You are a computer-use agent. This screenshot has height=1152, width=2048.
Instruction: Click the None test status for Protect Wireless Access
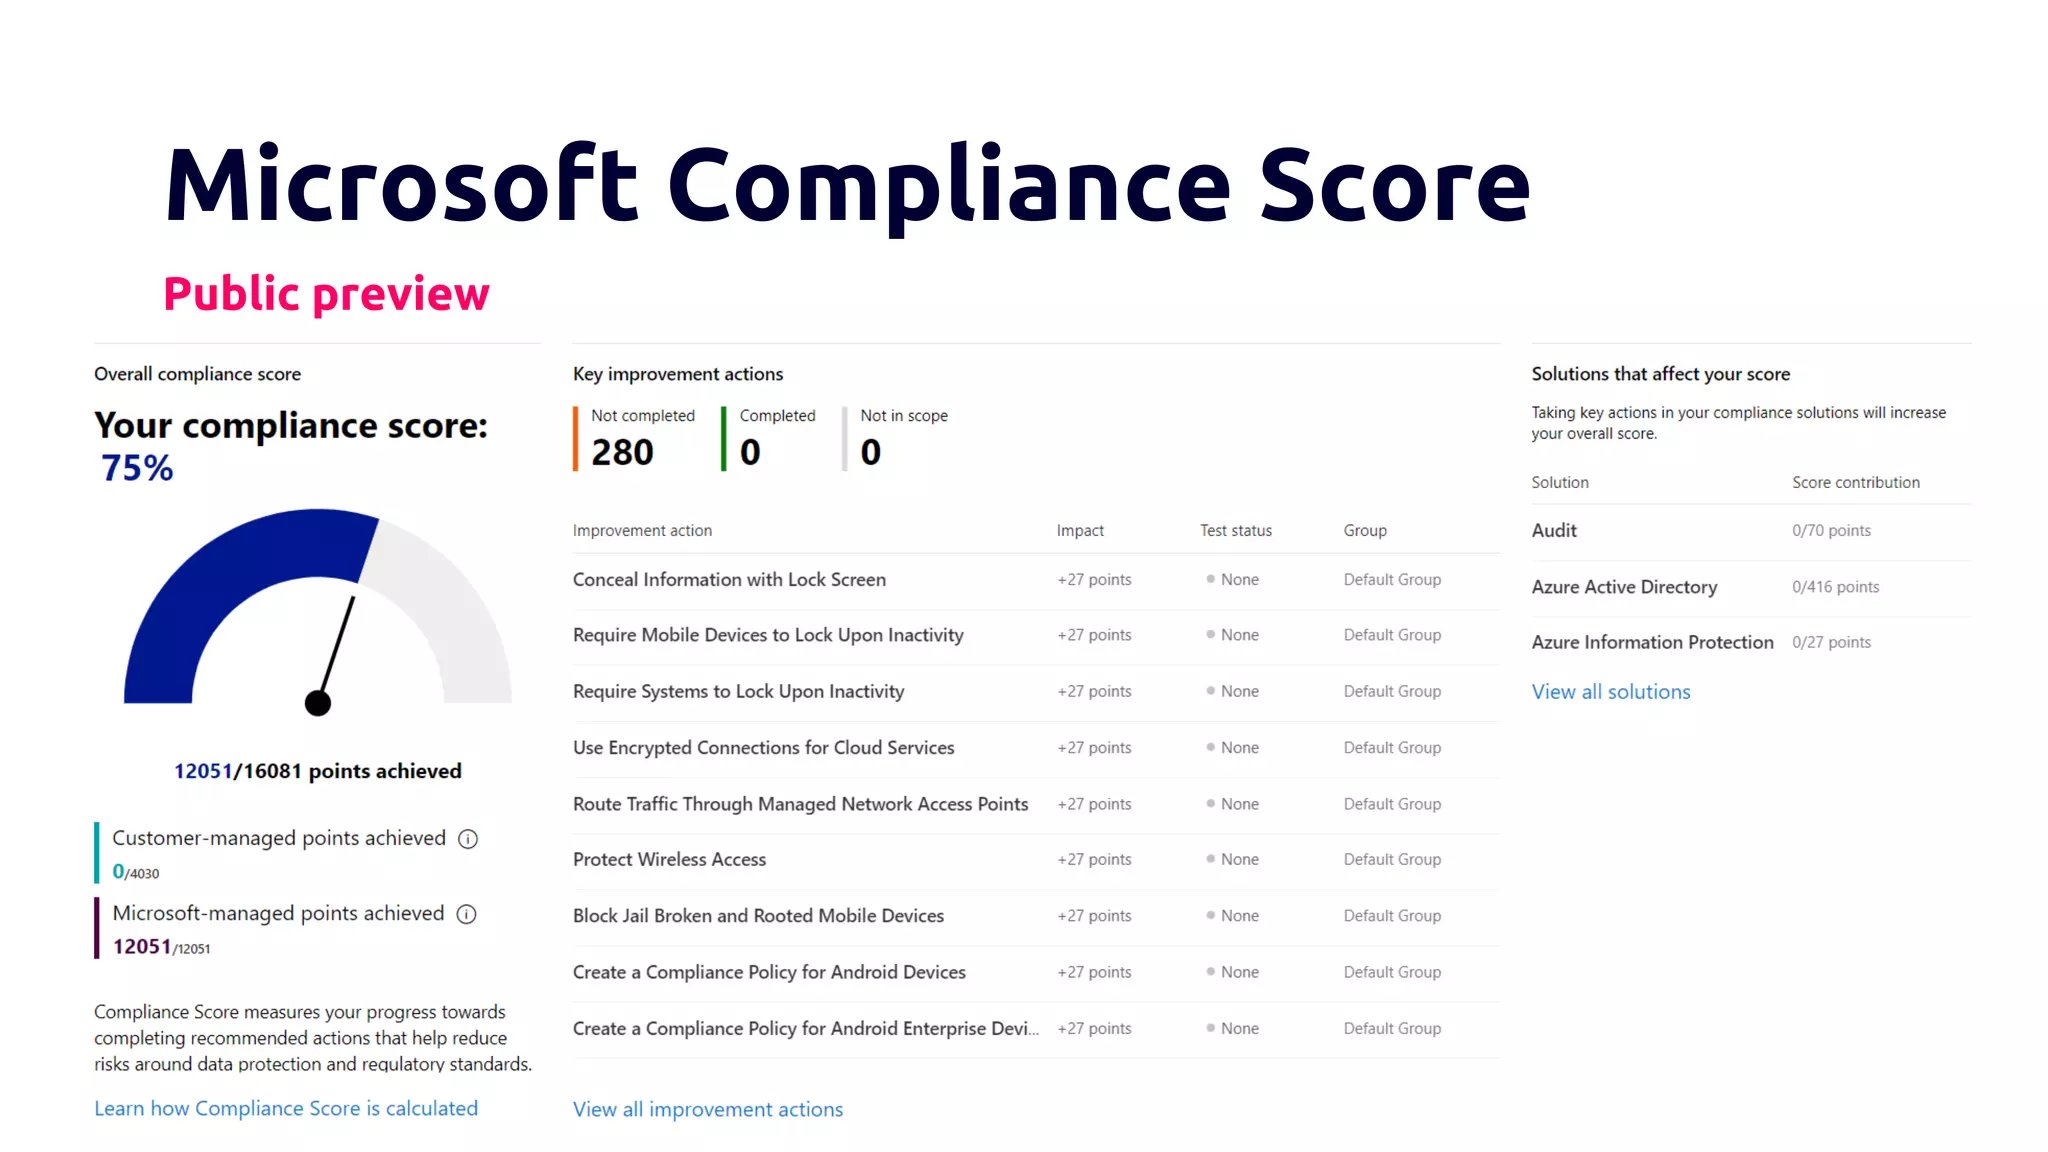pyautogui.click(x=1232, y=859)
